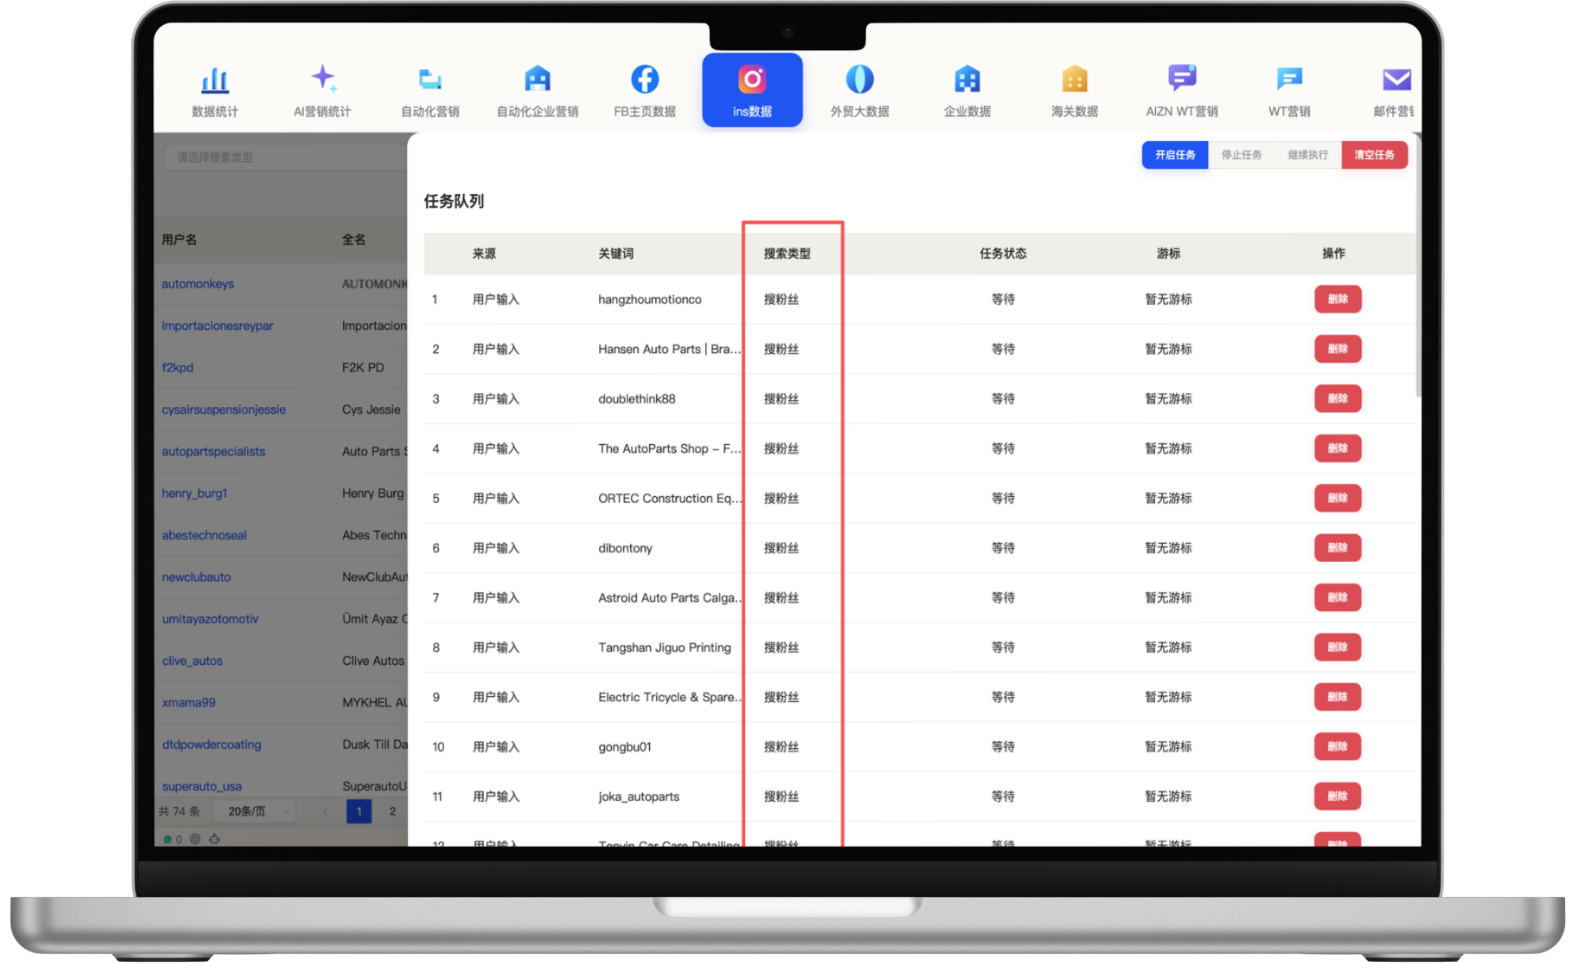The height and width of the screenshot is (963, 1575).
Task: Click the 任务队列 heading text
Action: [x=454, y=201]
